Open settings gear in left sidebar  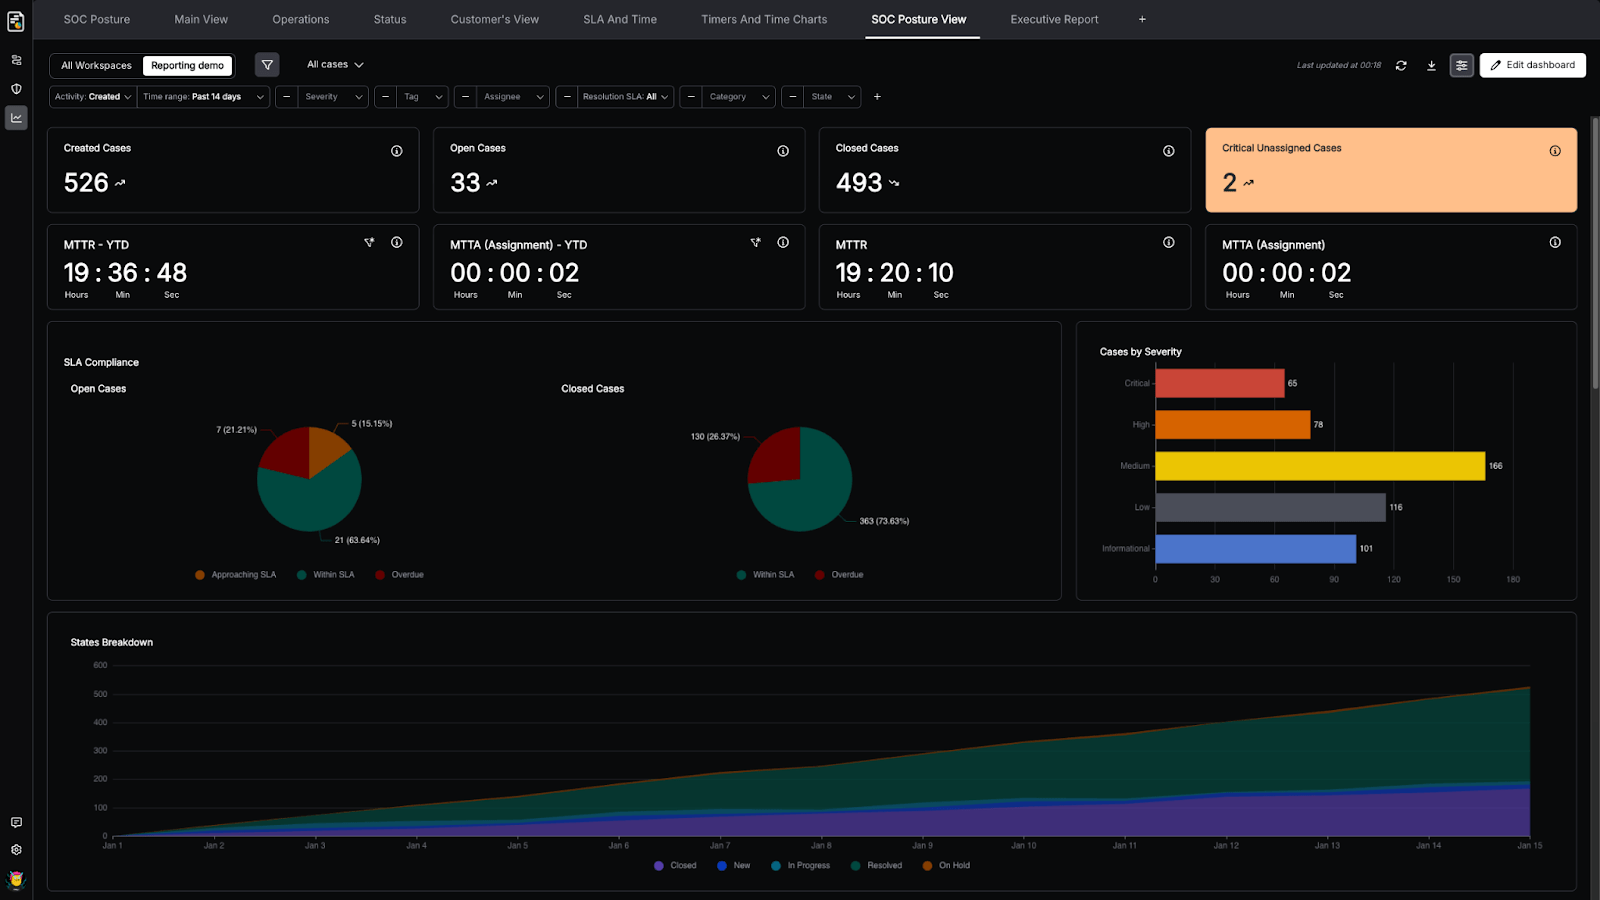tap(16, 850)
